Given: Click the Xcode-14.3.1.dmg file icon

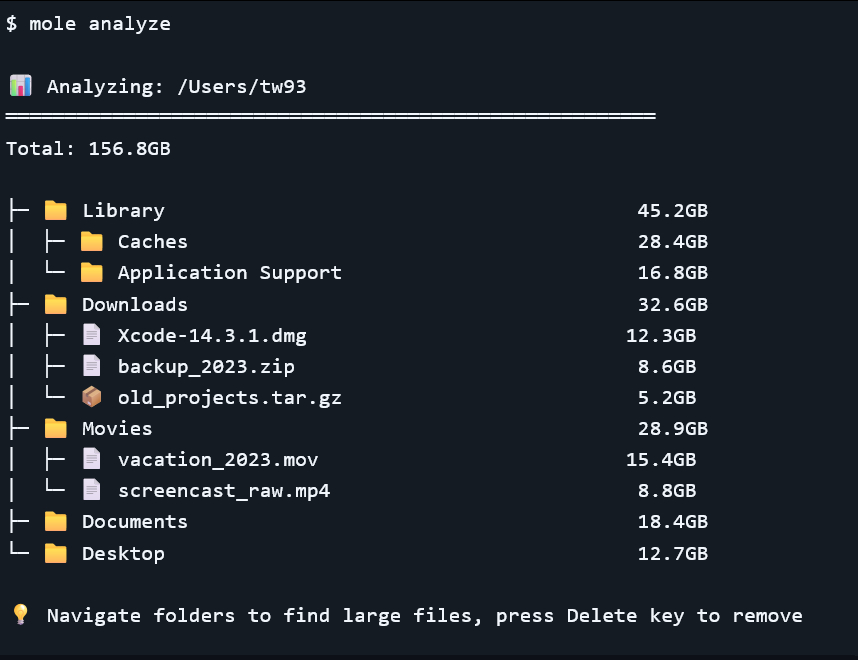Looking at the screenshot, I should click(x=92, y=335).
